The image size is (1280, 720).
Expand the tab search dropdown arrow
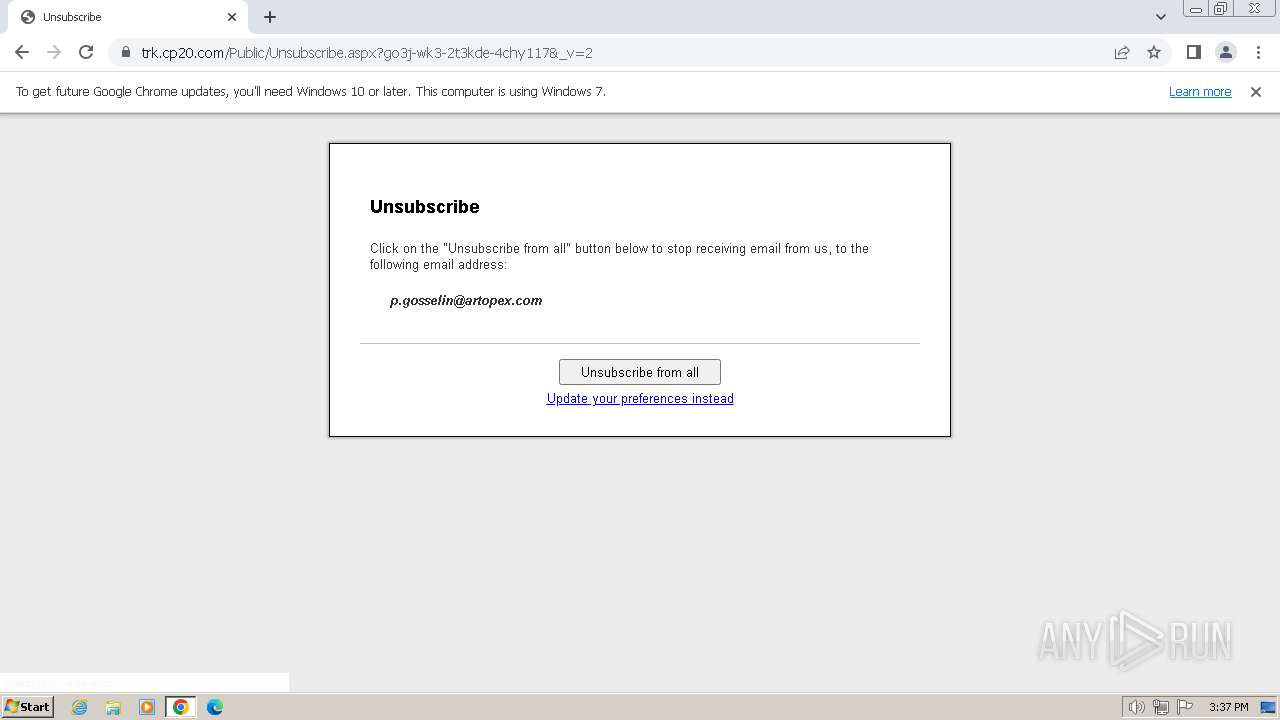[1160, 17]
